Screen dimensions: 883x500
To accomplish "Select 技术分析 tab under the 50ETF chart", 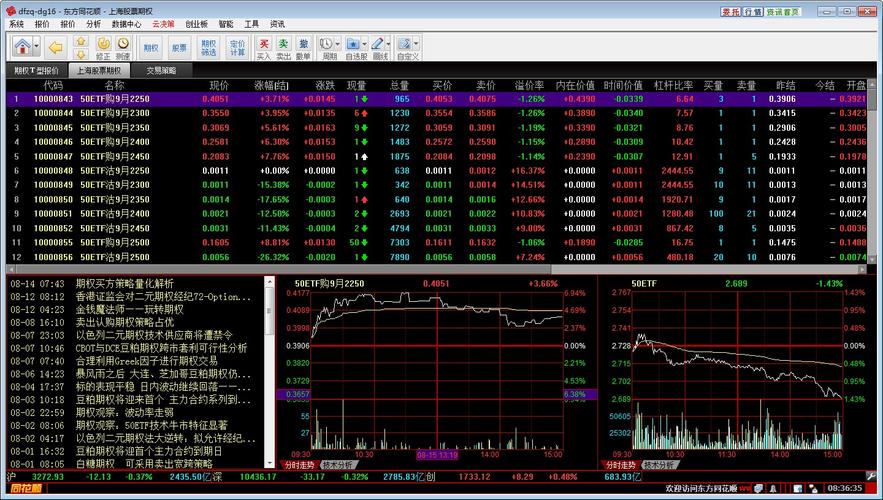I will 659,465.
